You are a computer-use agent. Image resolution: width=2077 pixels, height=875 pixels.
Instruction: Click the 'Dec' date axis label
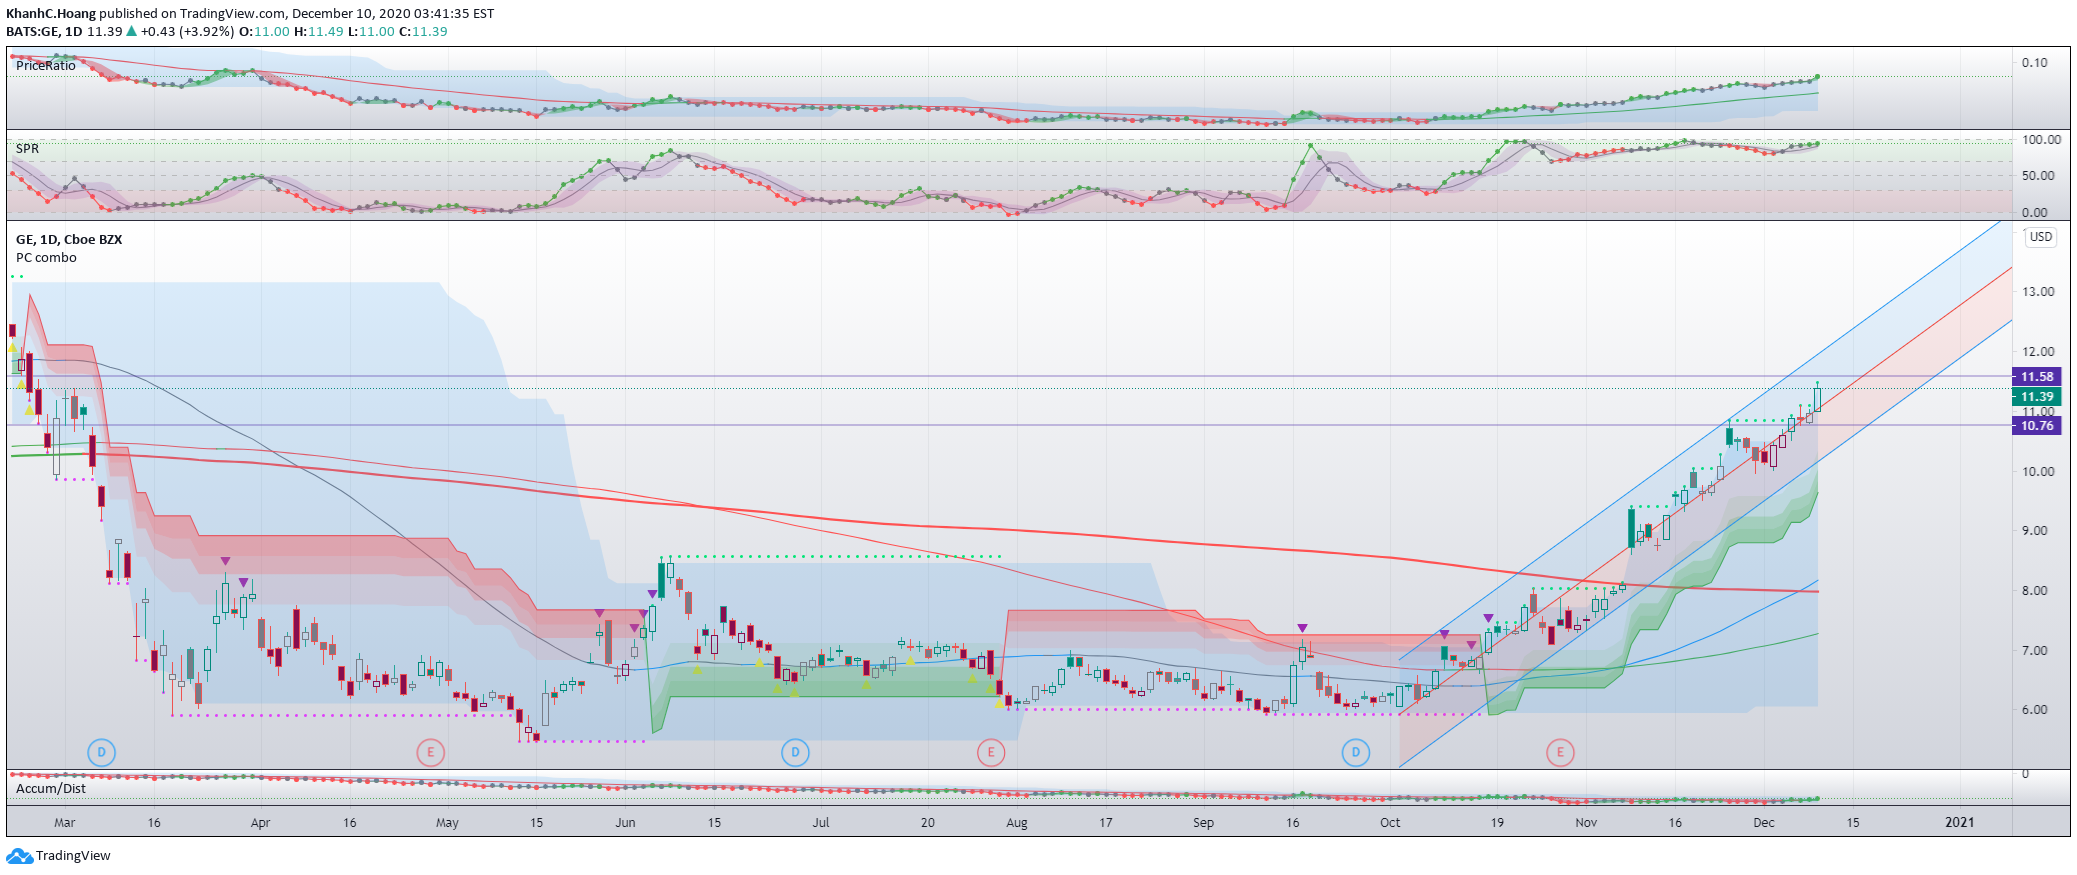tap(1764, 823)
